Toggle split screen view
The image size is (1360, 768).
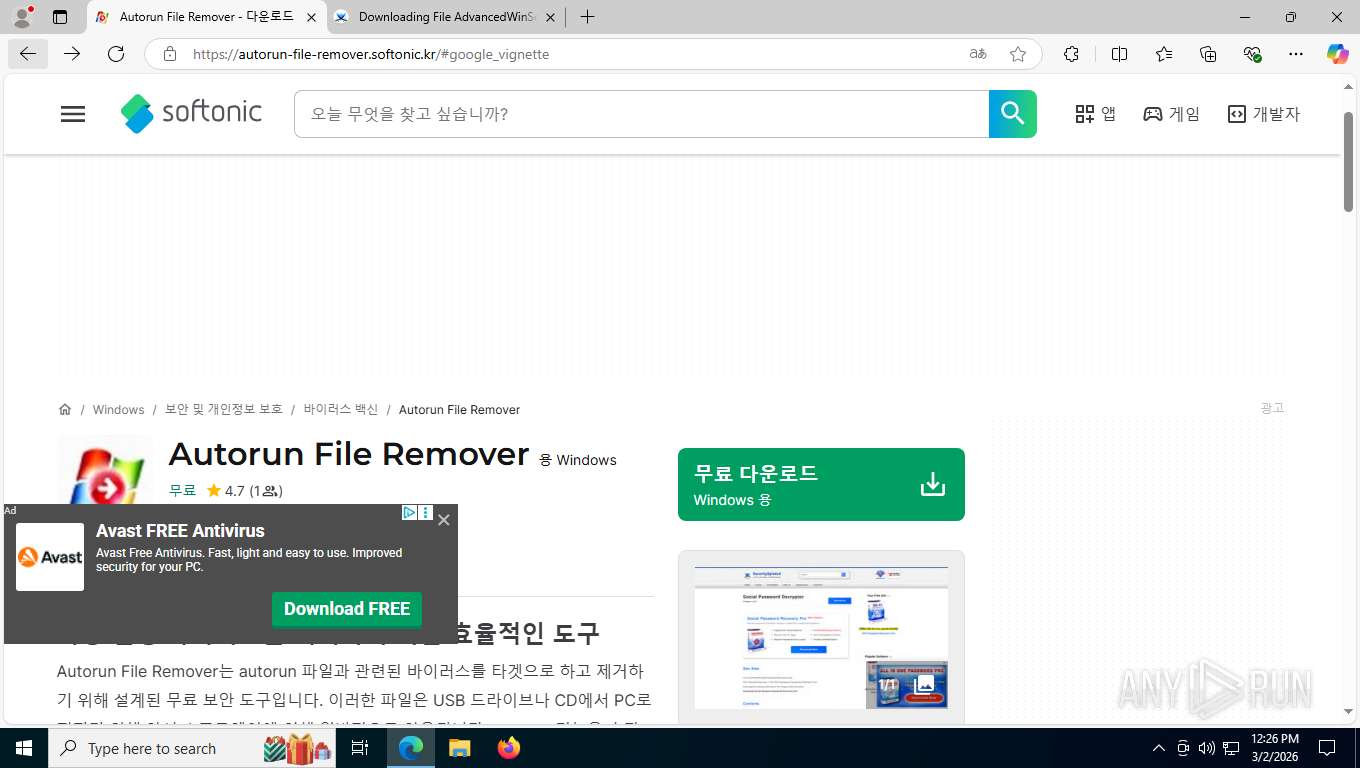point(1119,54)
